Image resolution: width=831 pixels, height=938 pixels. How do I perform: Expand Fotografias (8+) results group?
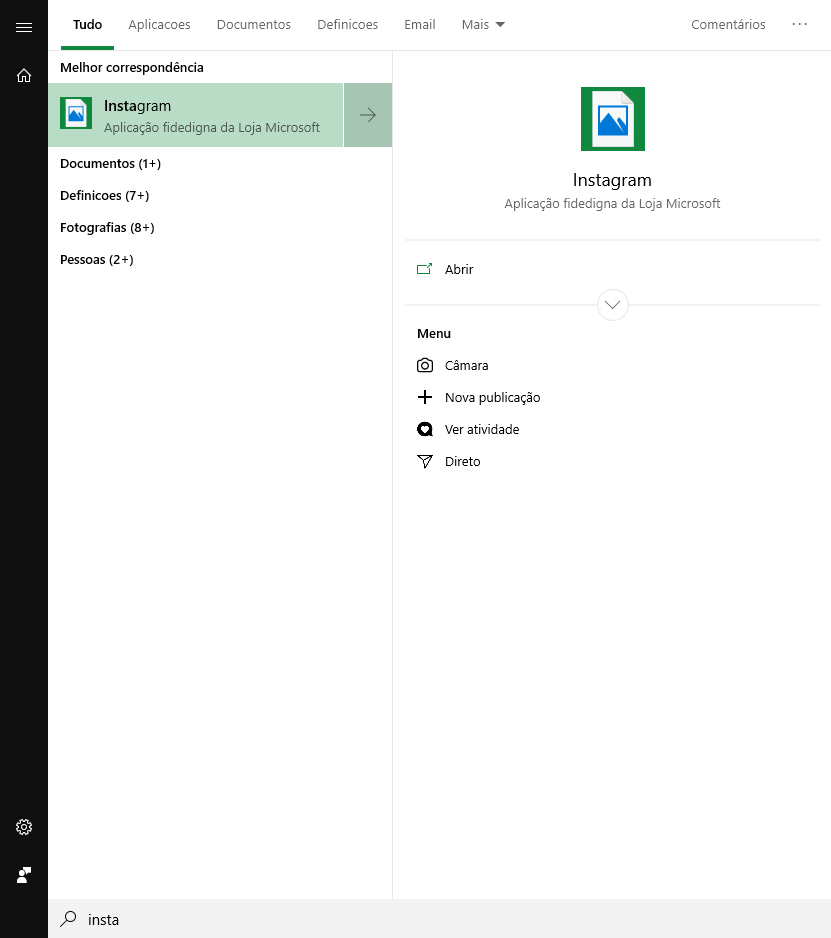point(107,227)
